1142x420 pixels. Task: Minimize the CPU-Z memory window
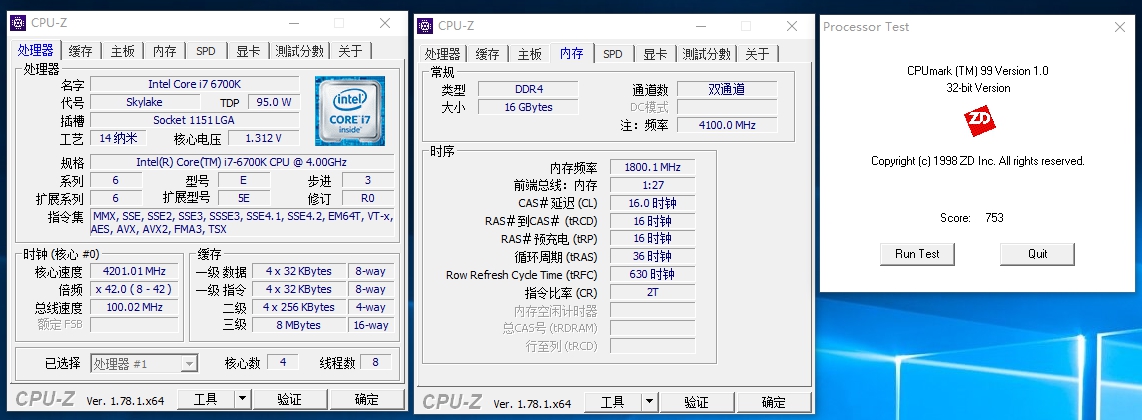(699, 26)
